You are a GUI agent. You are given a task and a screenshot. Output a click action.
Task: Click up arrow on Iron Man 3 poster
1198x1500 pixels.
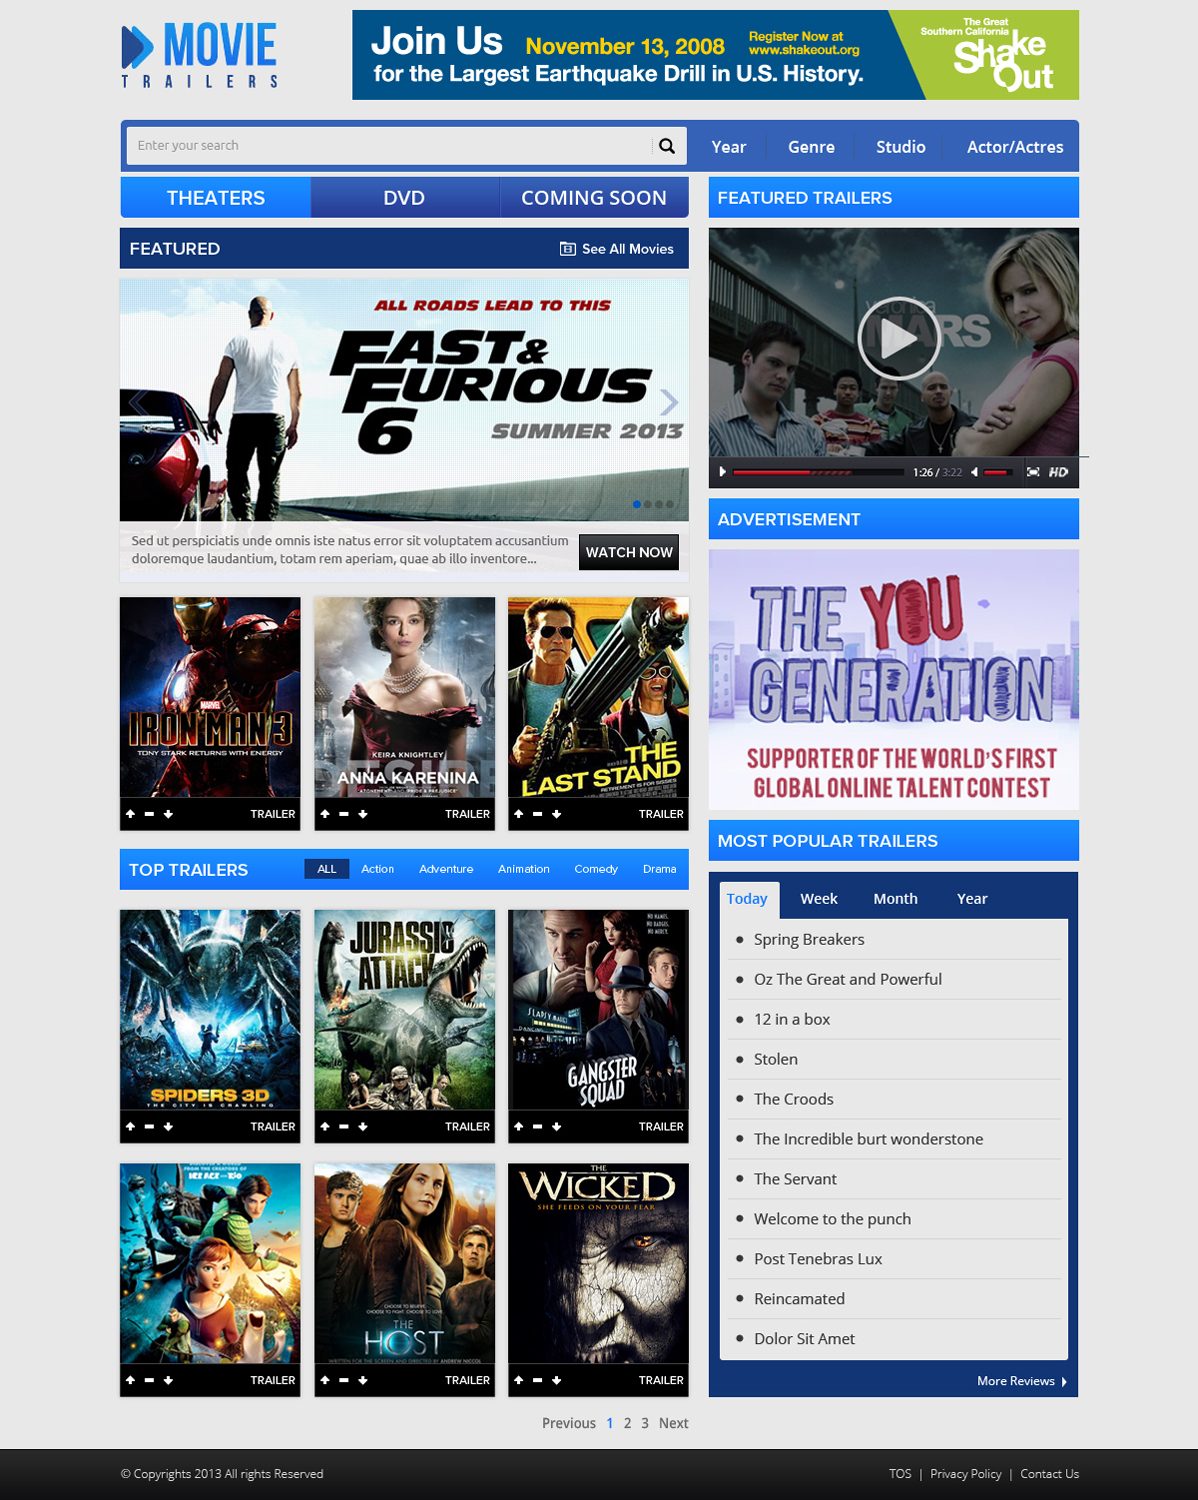130,814
